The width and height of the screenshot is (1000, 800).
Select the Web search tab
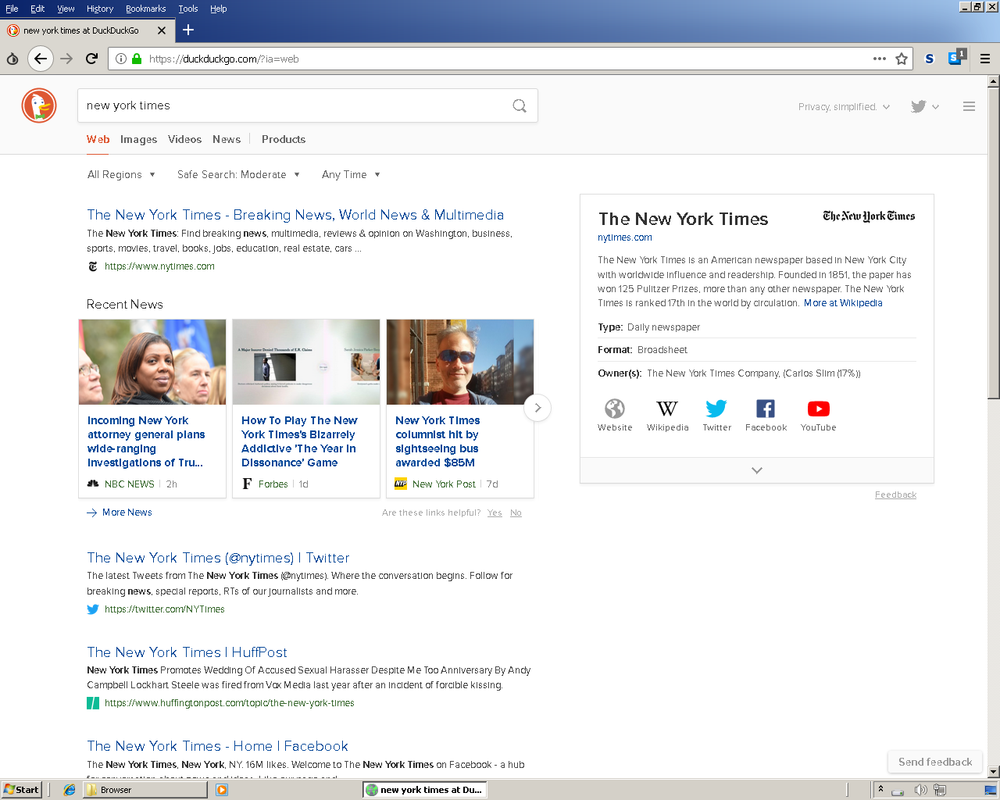click(x=98, y=139)
